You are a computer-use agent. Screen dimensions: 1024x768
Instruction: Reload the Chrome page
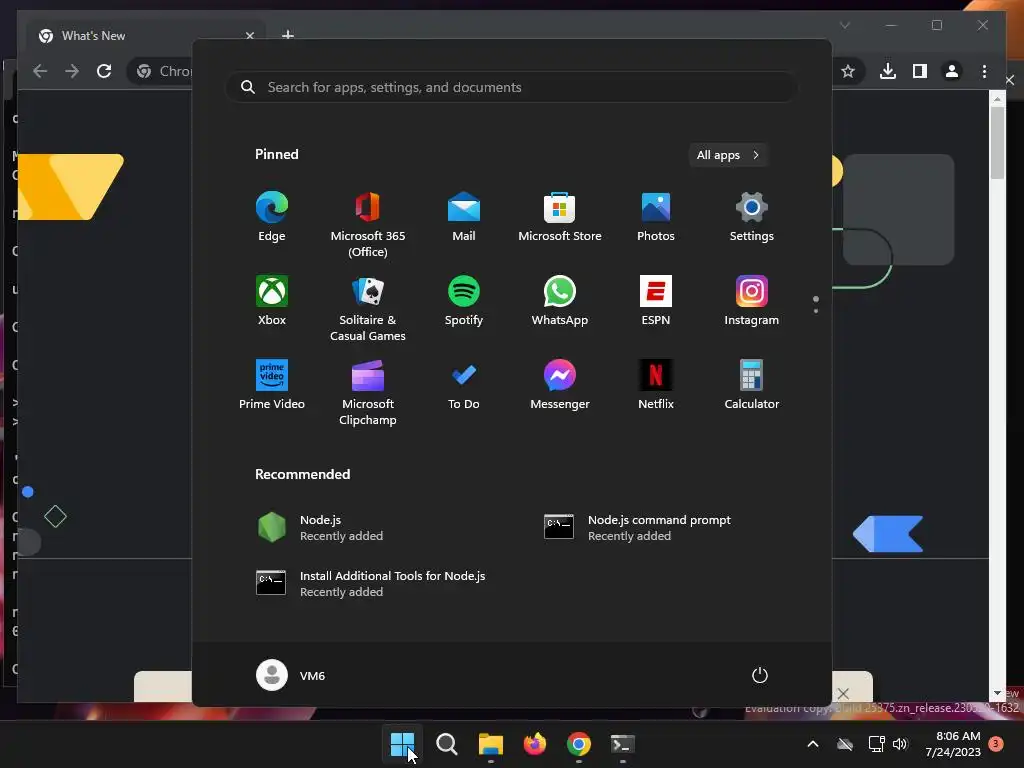click(x=104, y=71)
